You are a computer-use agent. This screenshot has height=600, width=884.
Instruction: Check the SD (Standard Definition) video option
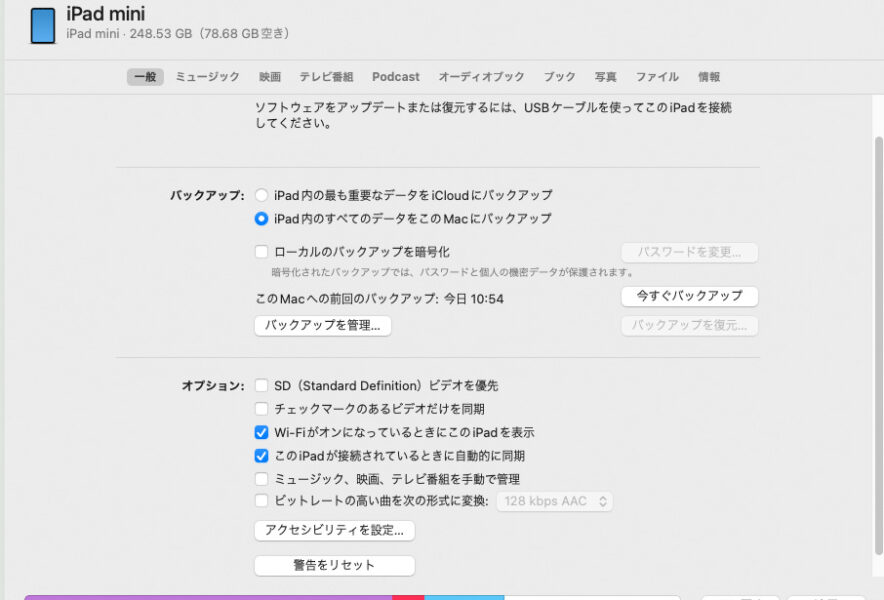click(x=261, y=386)
